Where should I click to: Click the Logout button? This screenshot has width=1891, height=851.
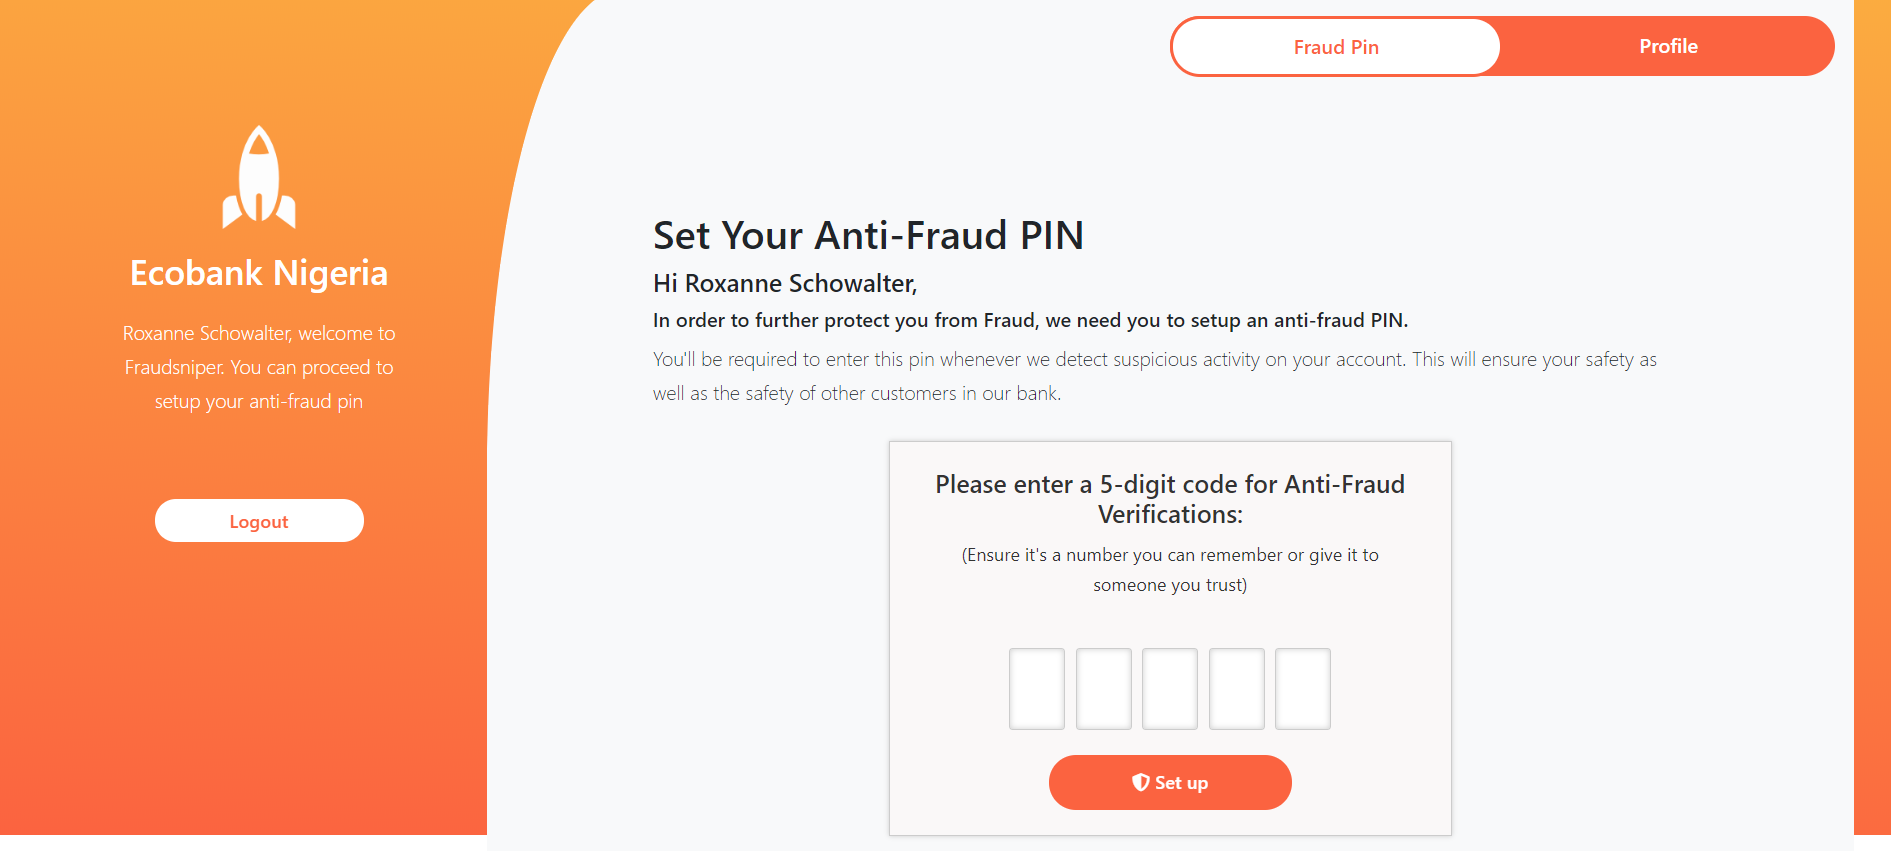point(259,520)
